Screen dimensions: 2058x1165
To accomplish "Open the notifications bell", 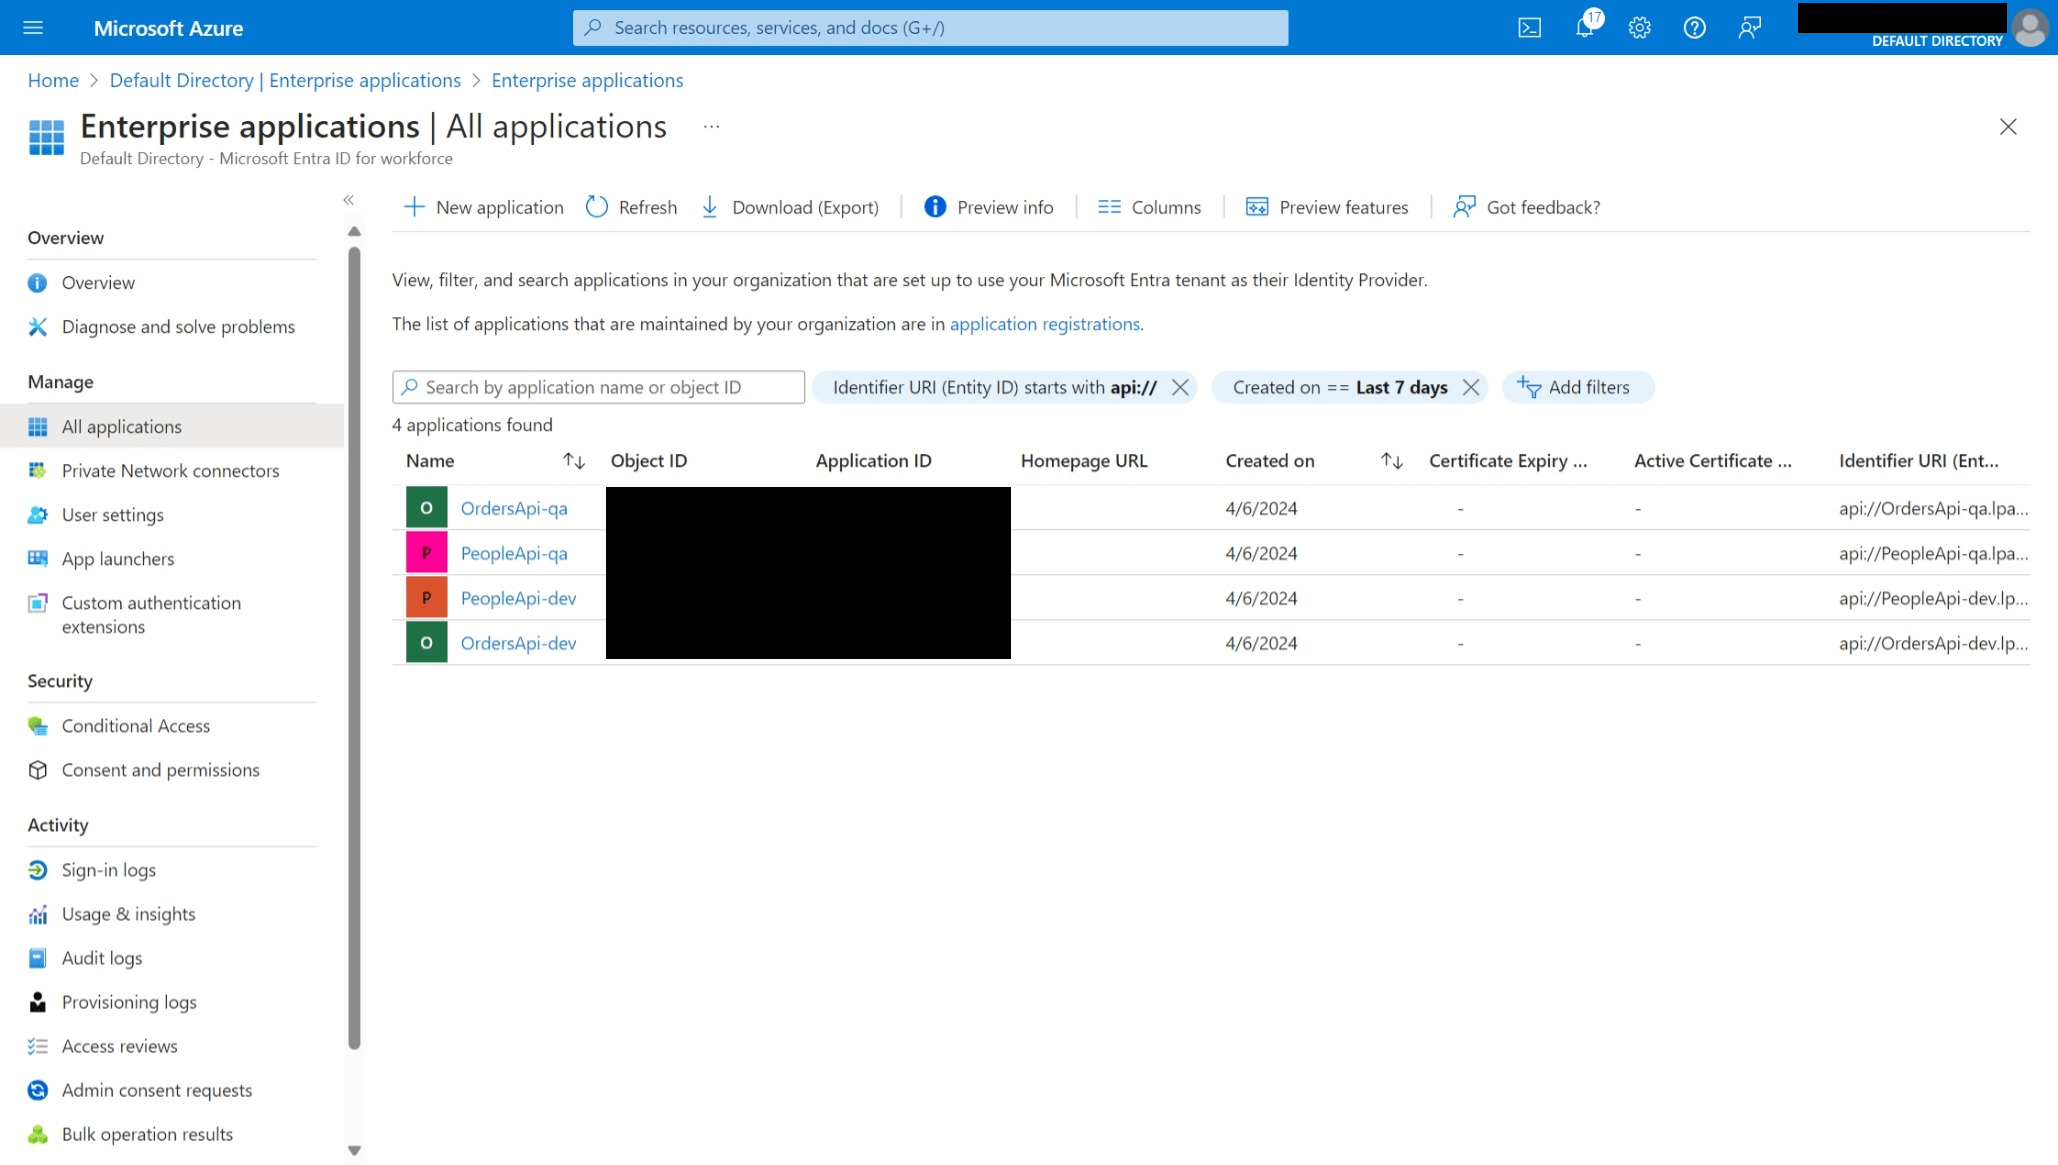I will [1586, 26].
